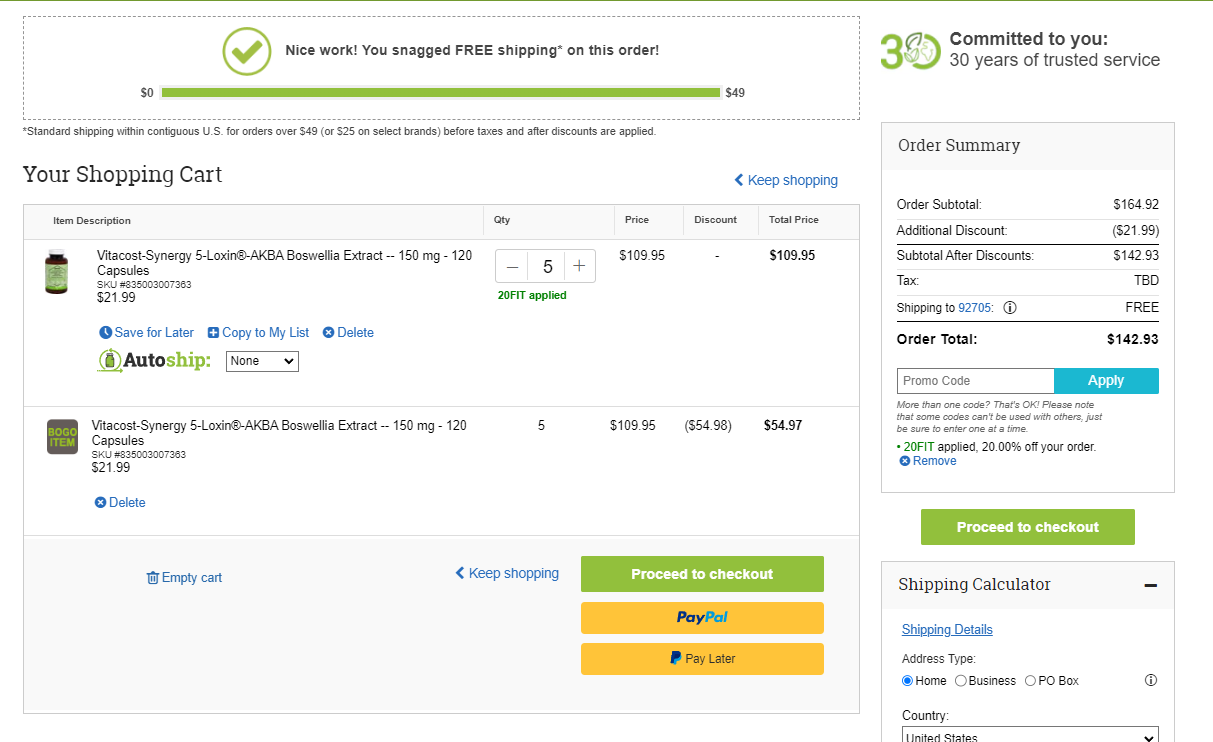Click Keep shopping link above the cart
Viewport: 1213px width, 742px height.
(x=786, y=180)
